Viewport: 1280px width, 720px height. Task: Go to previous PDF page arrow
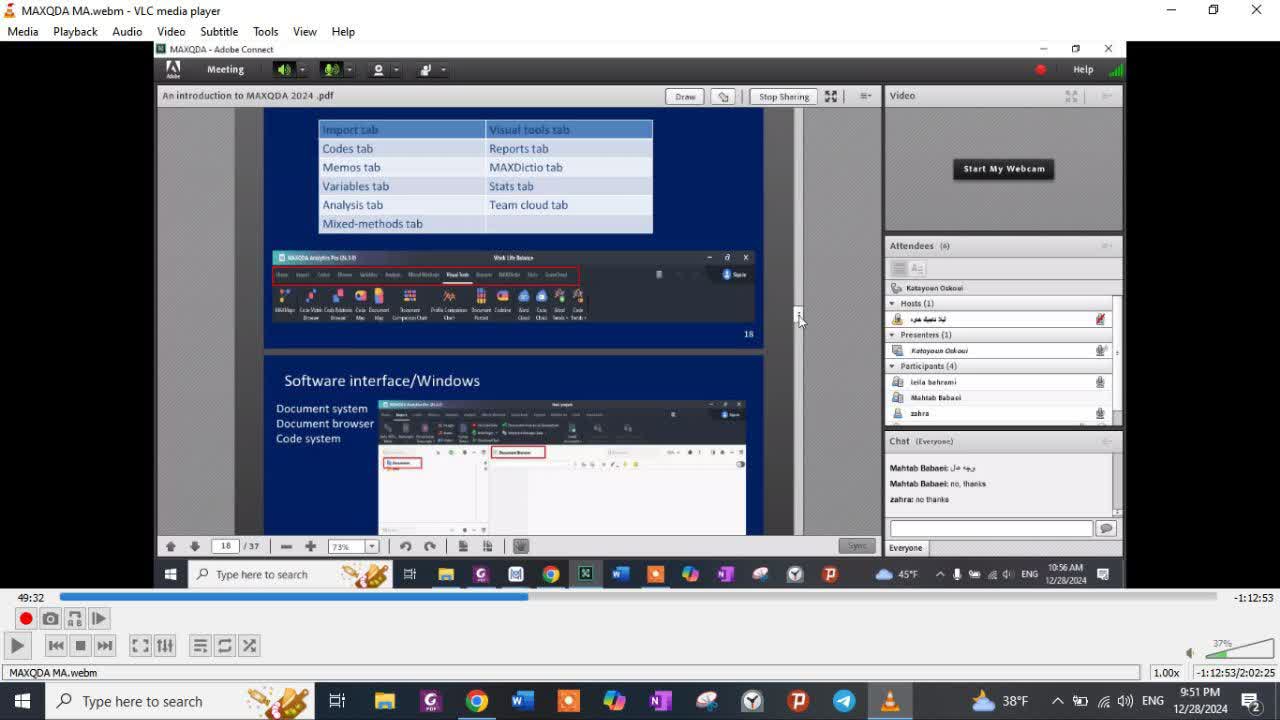(x=171, y=546)
